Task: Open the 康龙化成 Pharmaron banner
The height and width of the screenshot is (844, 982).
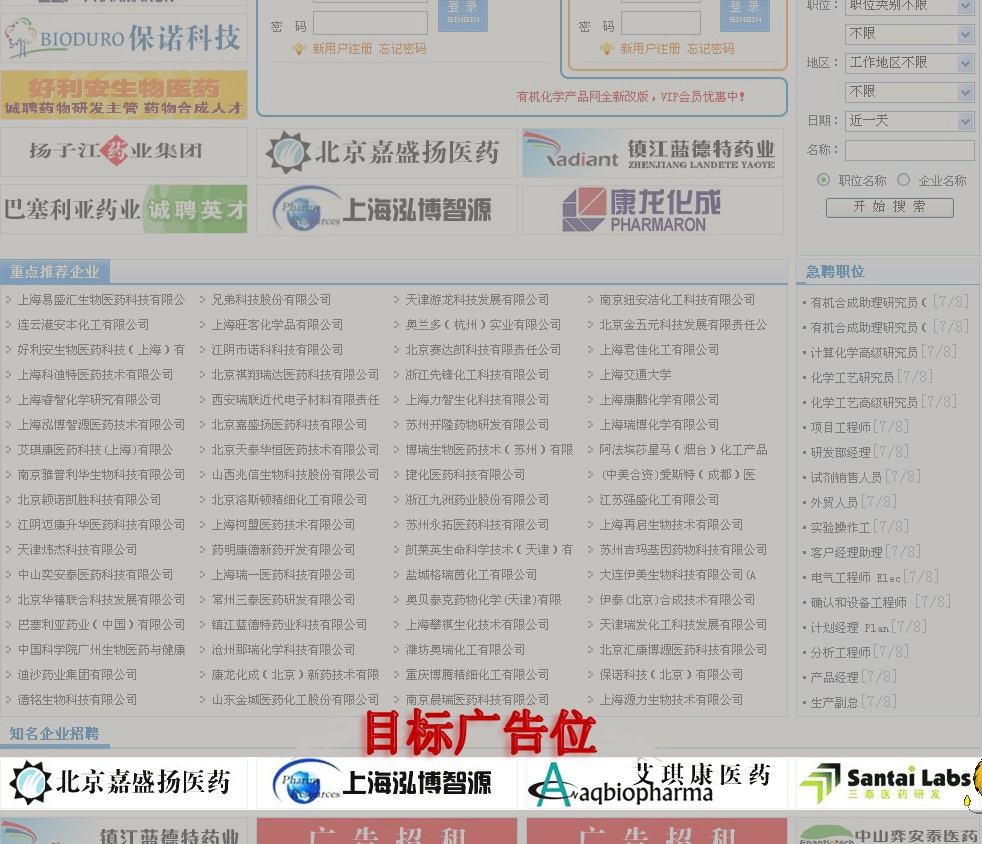Action: point(653,210)
